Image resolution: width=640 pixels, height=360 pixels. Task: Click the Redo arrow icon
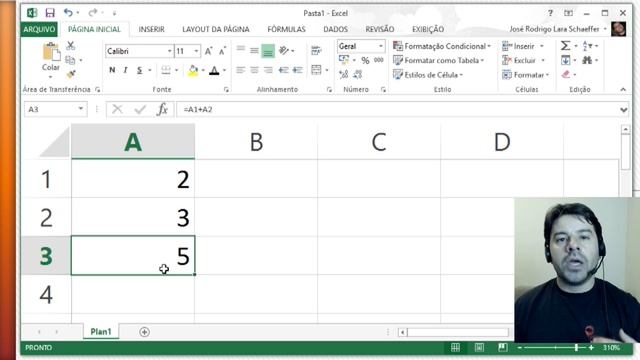[x=93, y=13]
